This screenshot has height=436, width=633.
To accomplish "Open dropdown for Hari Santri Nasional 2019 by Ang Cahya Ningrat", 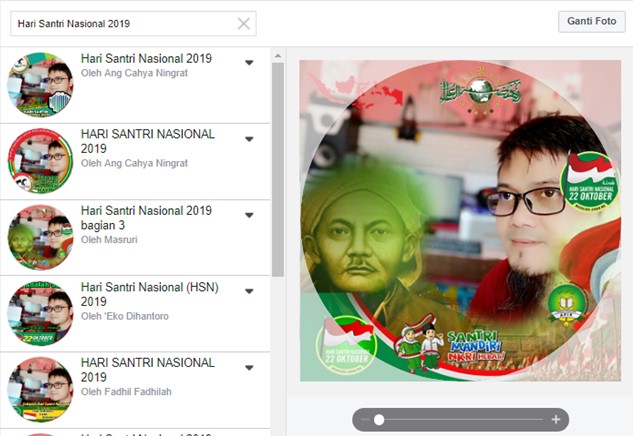I will pyautogui.click(x=249, y=63).
